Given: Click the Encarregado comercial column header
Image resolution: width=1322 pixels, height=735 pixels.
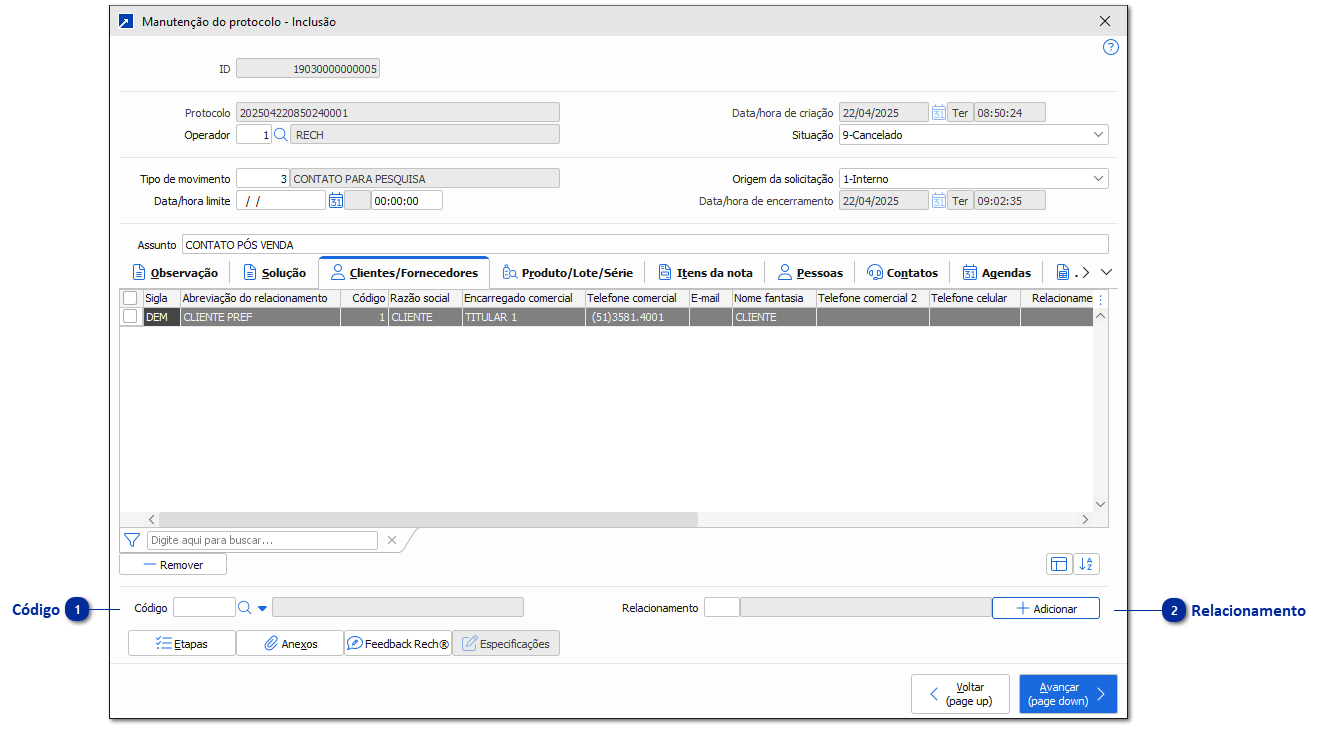Looking at the screenshot, I should pyautogui.click(x=523, y=298).
